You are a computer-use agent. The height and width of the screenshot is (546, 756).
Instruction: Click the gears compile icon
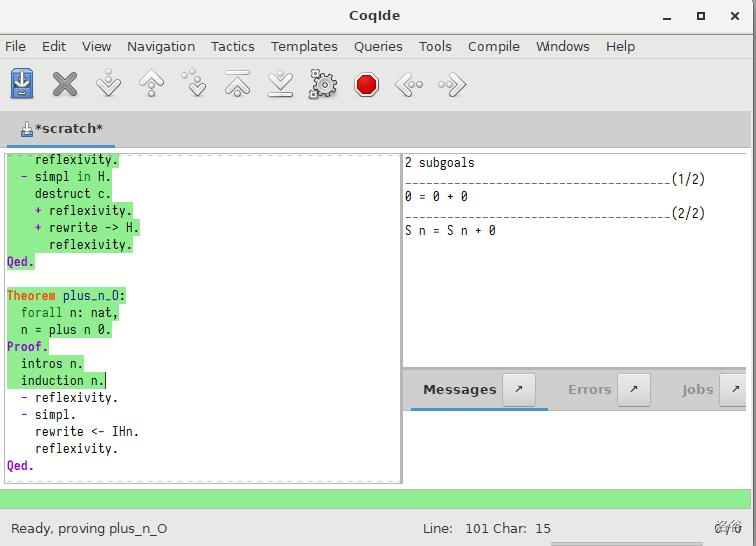(323, 85)
